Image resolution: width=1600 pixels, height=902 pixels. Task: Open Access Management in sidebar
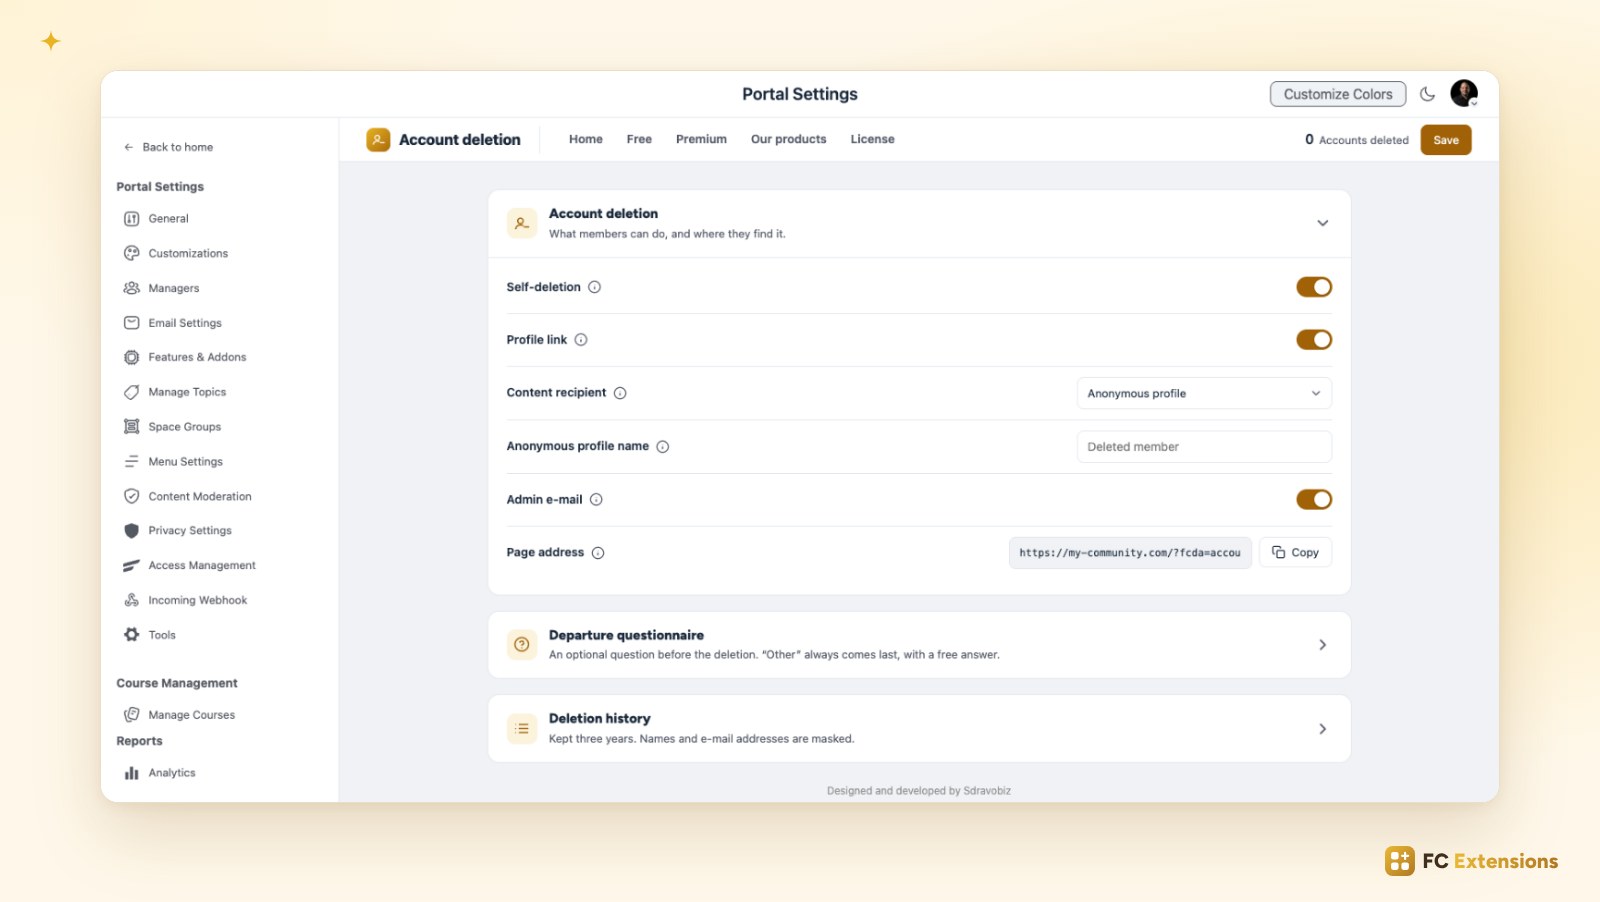(190, 566)
